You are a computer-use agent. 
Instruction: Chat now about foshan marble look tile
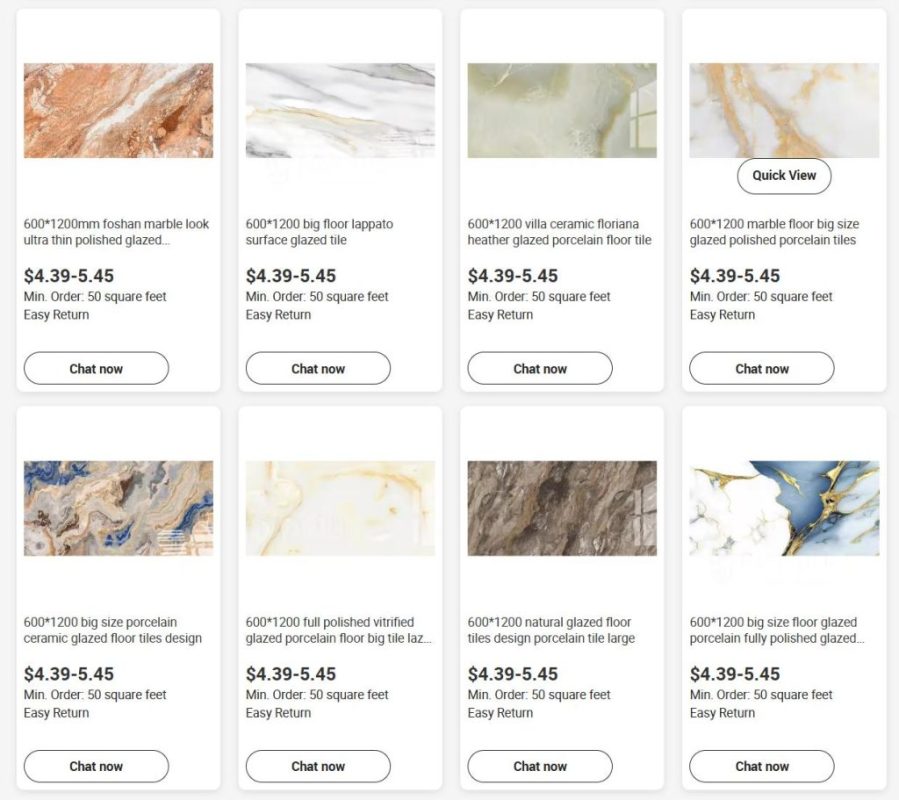96,368
